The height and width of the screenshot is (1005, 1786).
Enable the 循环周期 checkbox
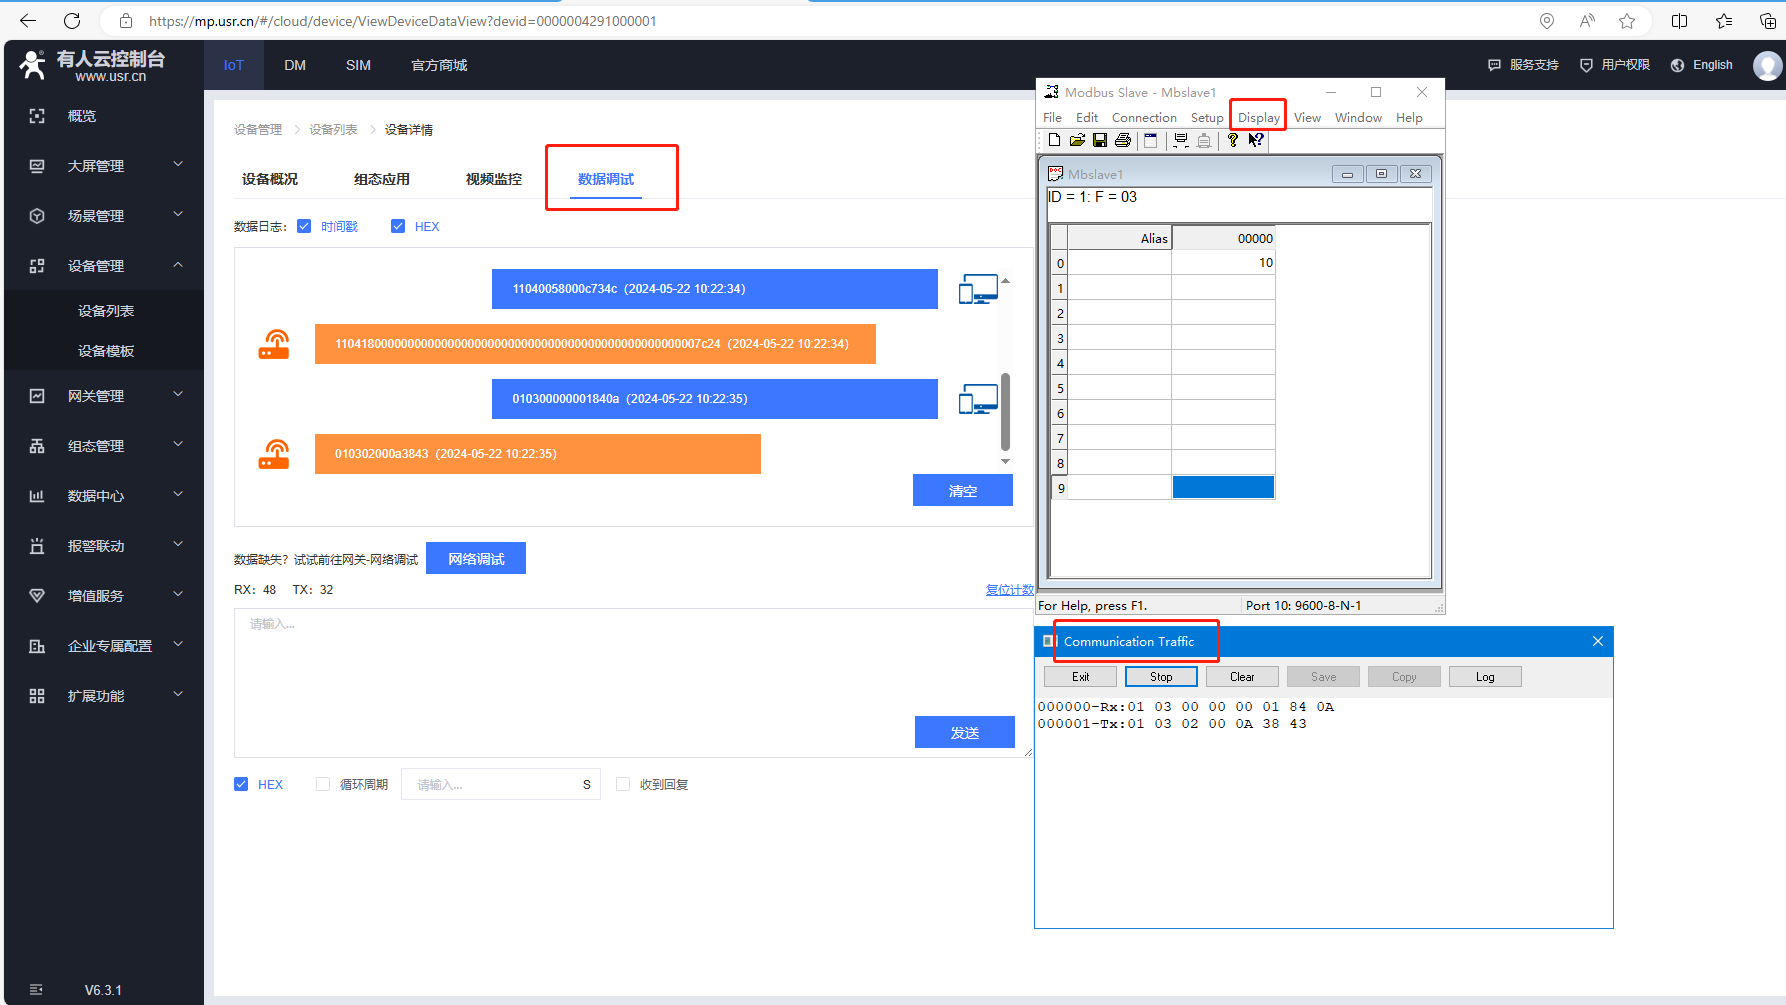point(323,784)
